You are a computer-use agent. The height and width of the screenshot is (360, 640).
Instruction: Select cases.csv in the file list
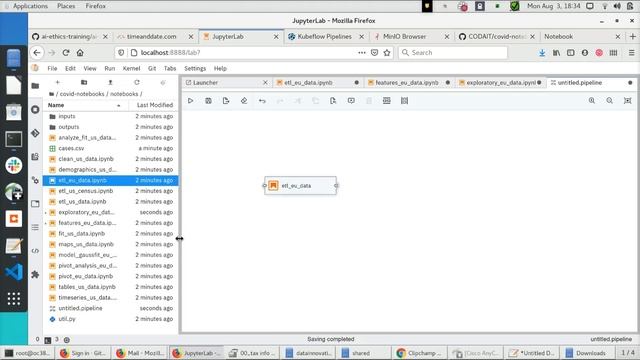coord(111,148)
